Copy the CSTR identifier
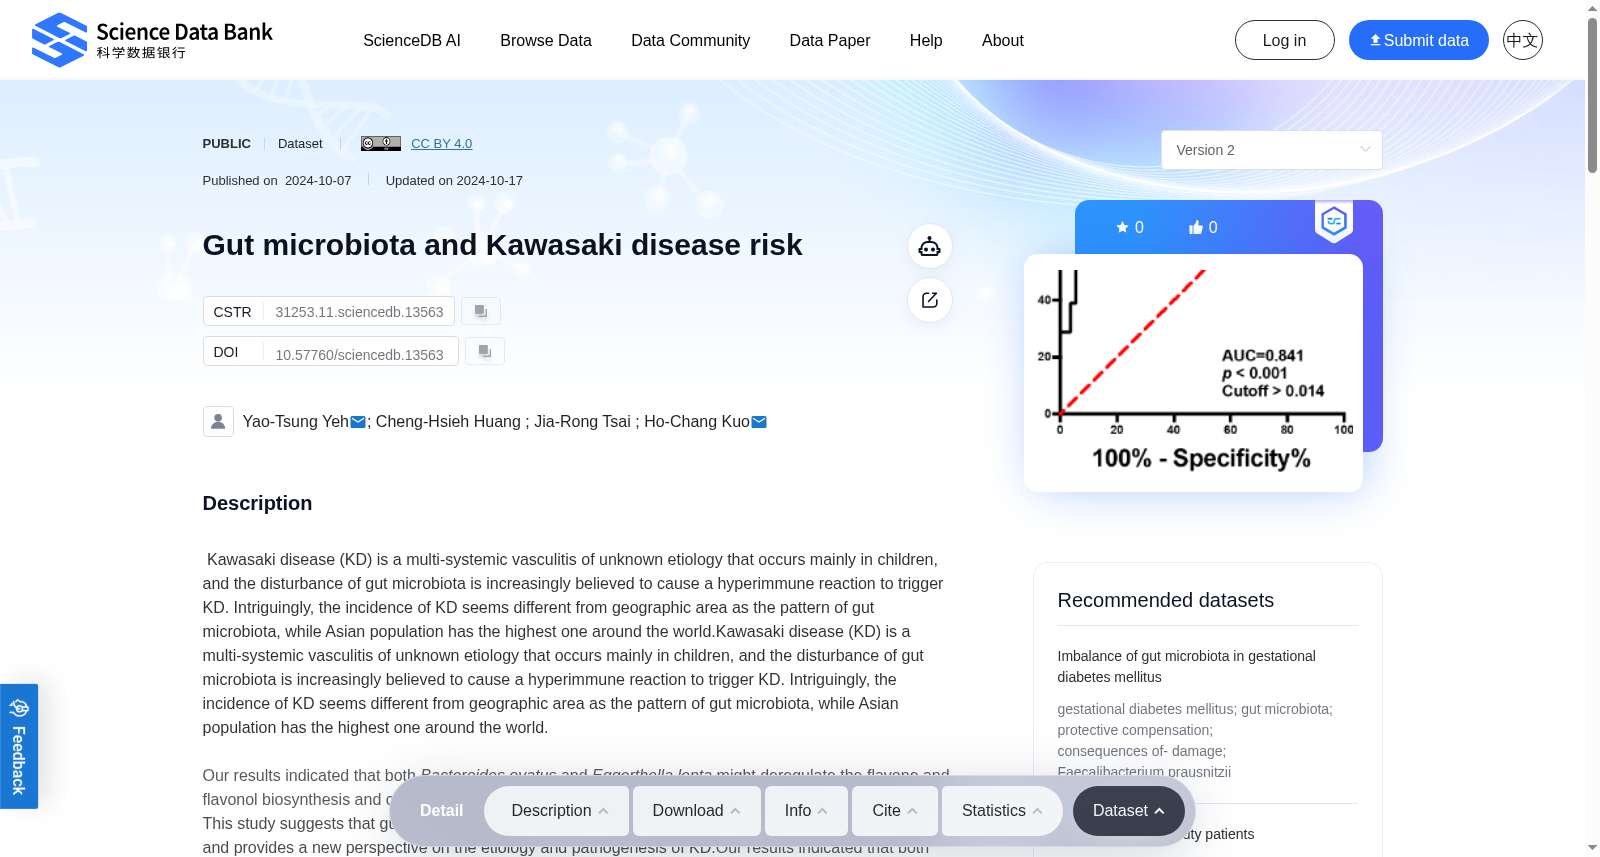1600x857 pixels. point(481,311)
